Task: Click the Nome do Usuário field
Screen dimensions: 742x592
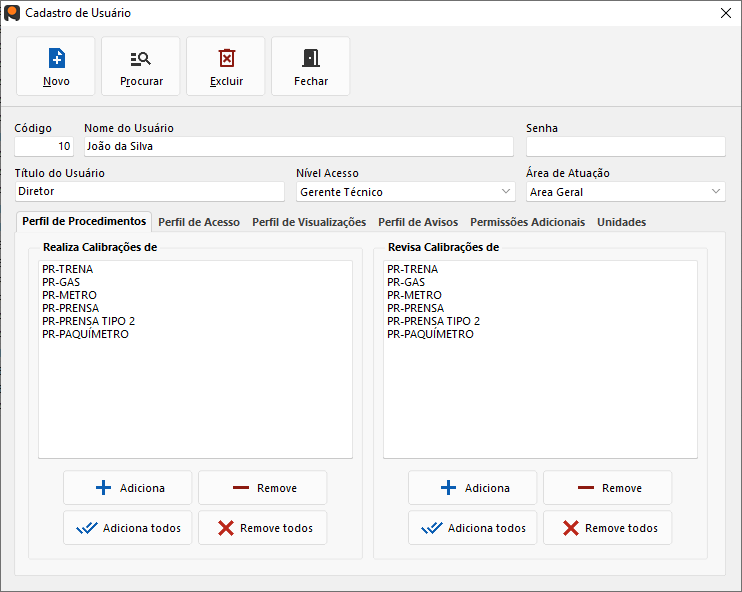Action: point(297,147)
